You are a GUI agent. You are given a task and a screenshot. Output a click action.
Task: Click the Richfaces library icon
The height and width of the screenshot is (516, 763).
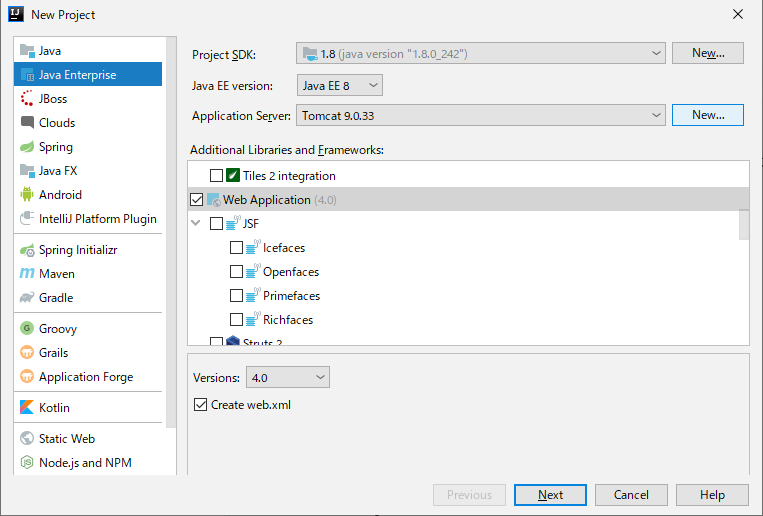[x=253, y=319]
